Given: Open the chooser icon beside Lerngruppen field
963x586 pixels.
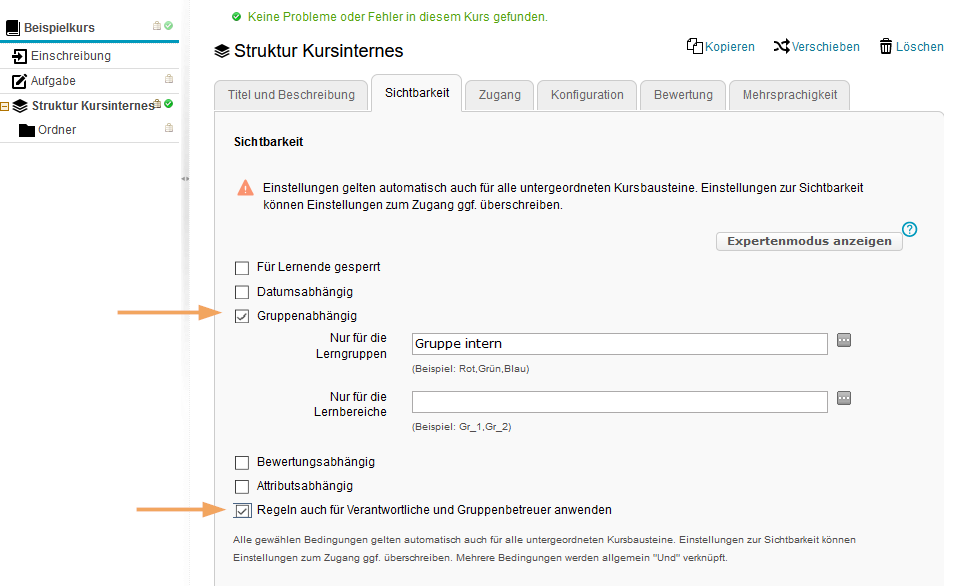Looking at the screenshot, I should 844,340.
